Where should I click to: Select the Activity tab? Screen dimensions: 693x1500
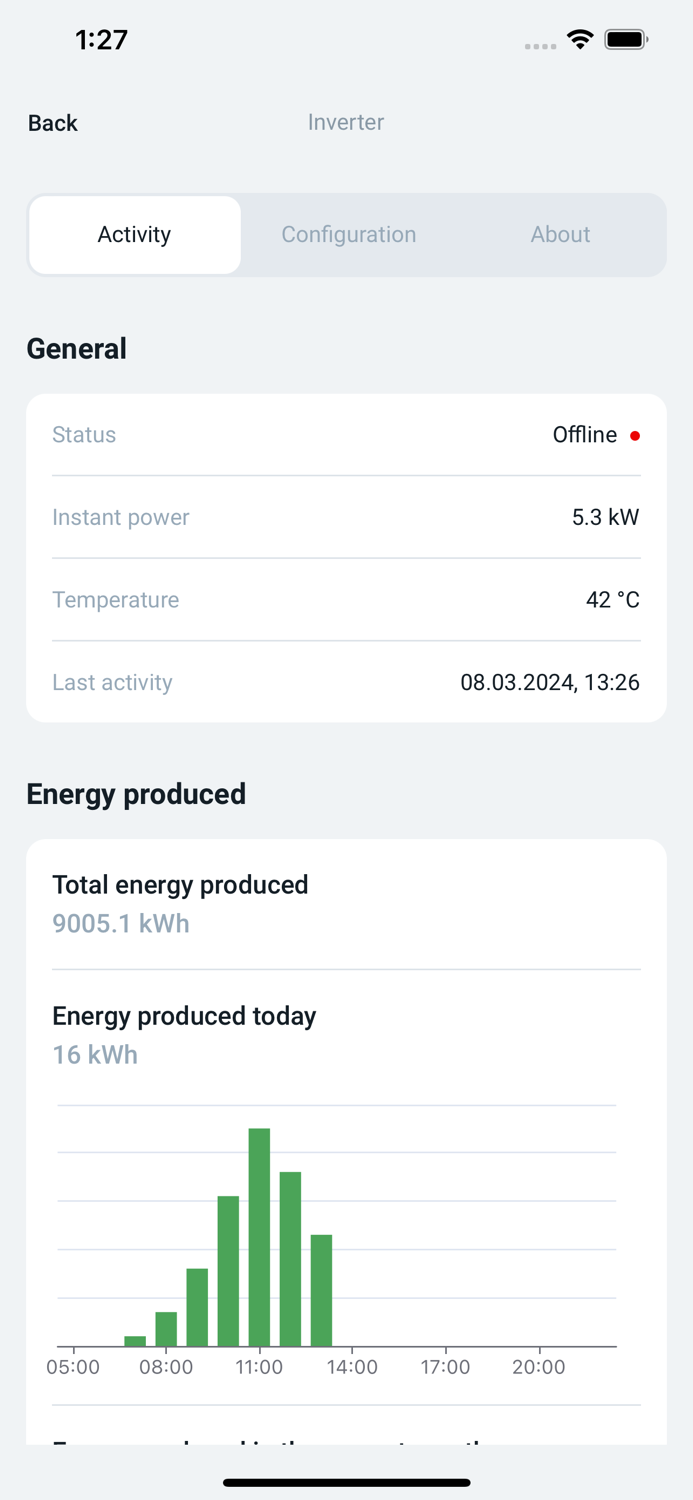click(134, 234)
